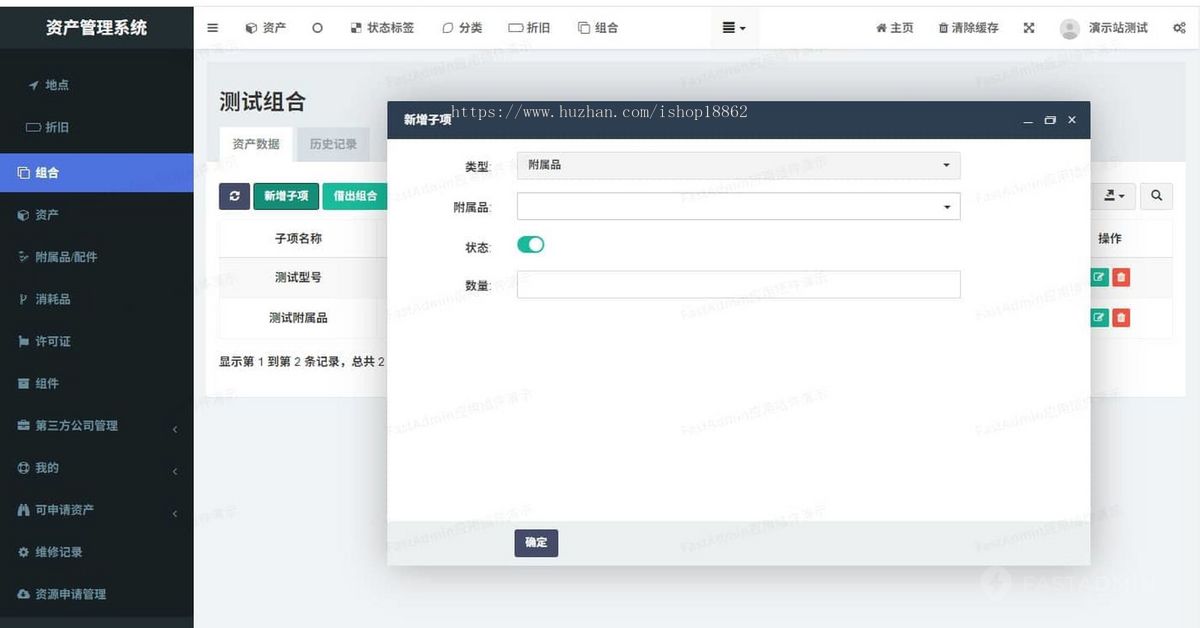Click the 分类 icon in top navigation
The width and height of the screenshot is (1200, 628).
coord(450,28)
